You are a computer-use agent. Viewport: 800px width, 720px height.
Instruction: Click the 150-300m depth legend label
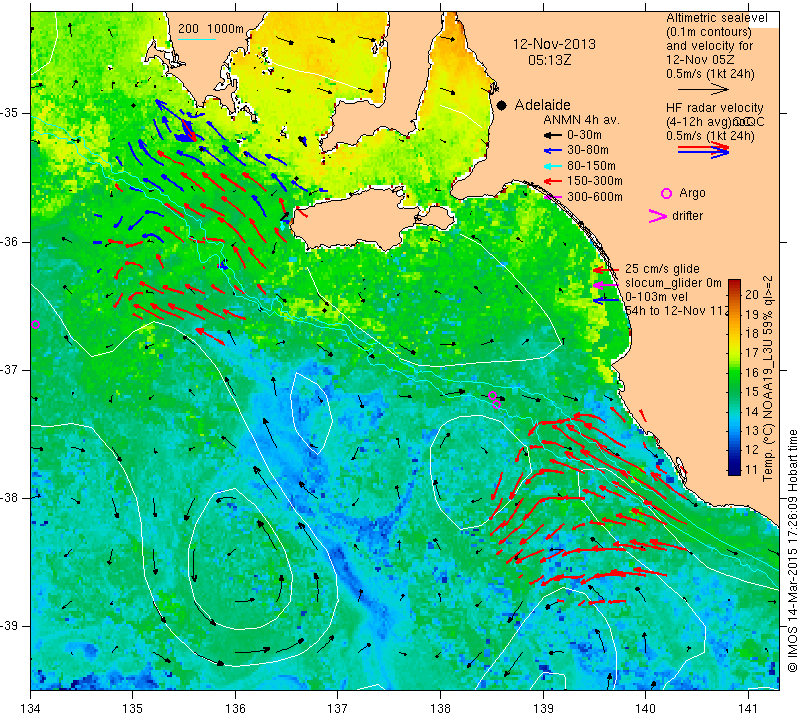(595, 181)
